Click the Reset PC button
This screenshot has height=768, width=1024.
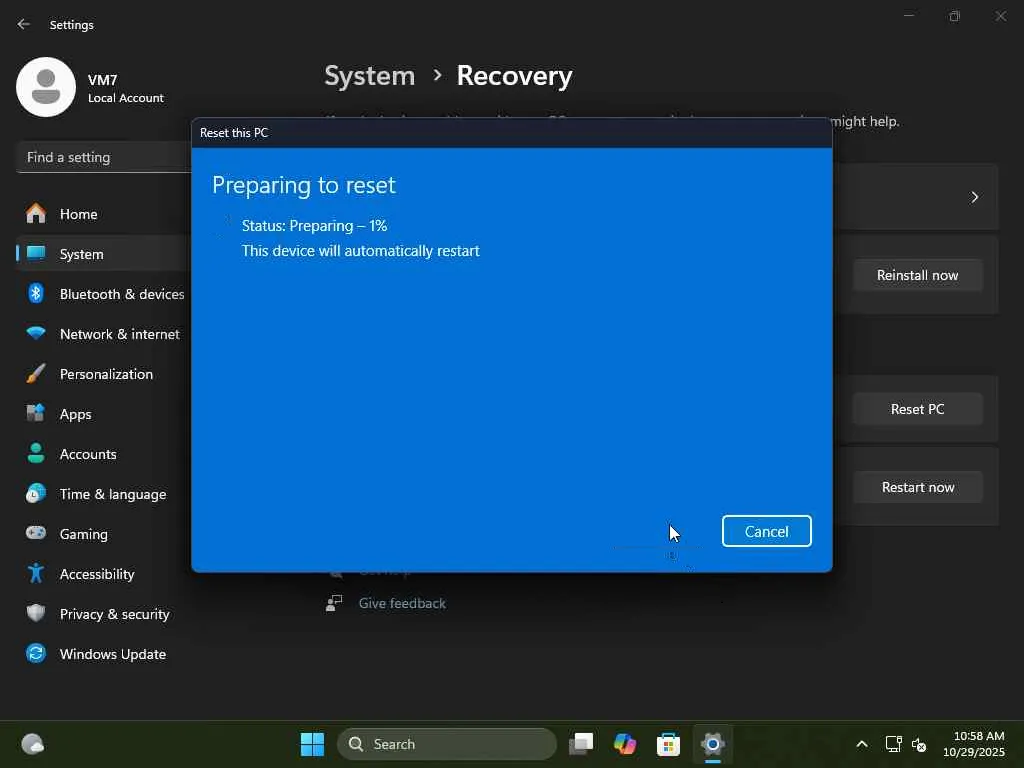click(917, 409)
